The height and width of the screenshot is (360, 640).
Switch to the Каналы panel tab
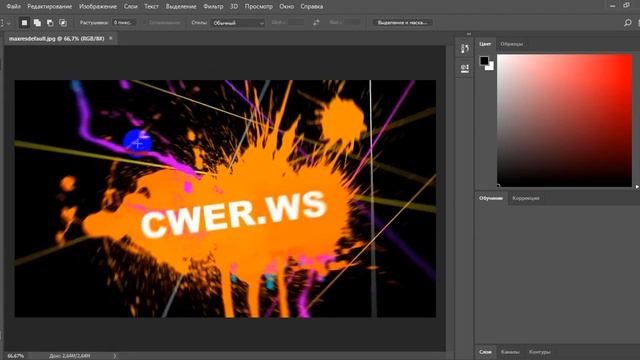510,352
